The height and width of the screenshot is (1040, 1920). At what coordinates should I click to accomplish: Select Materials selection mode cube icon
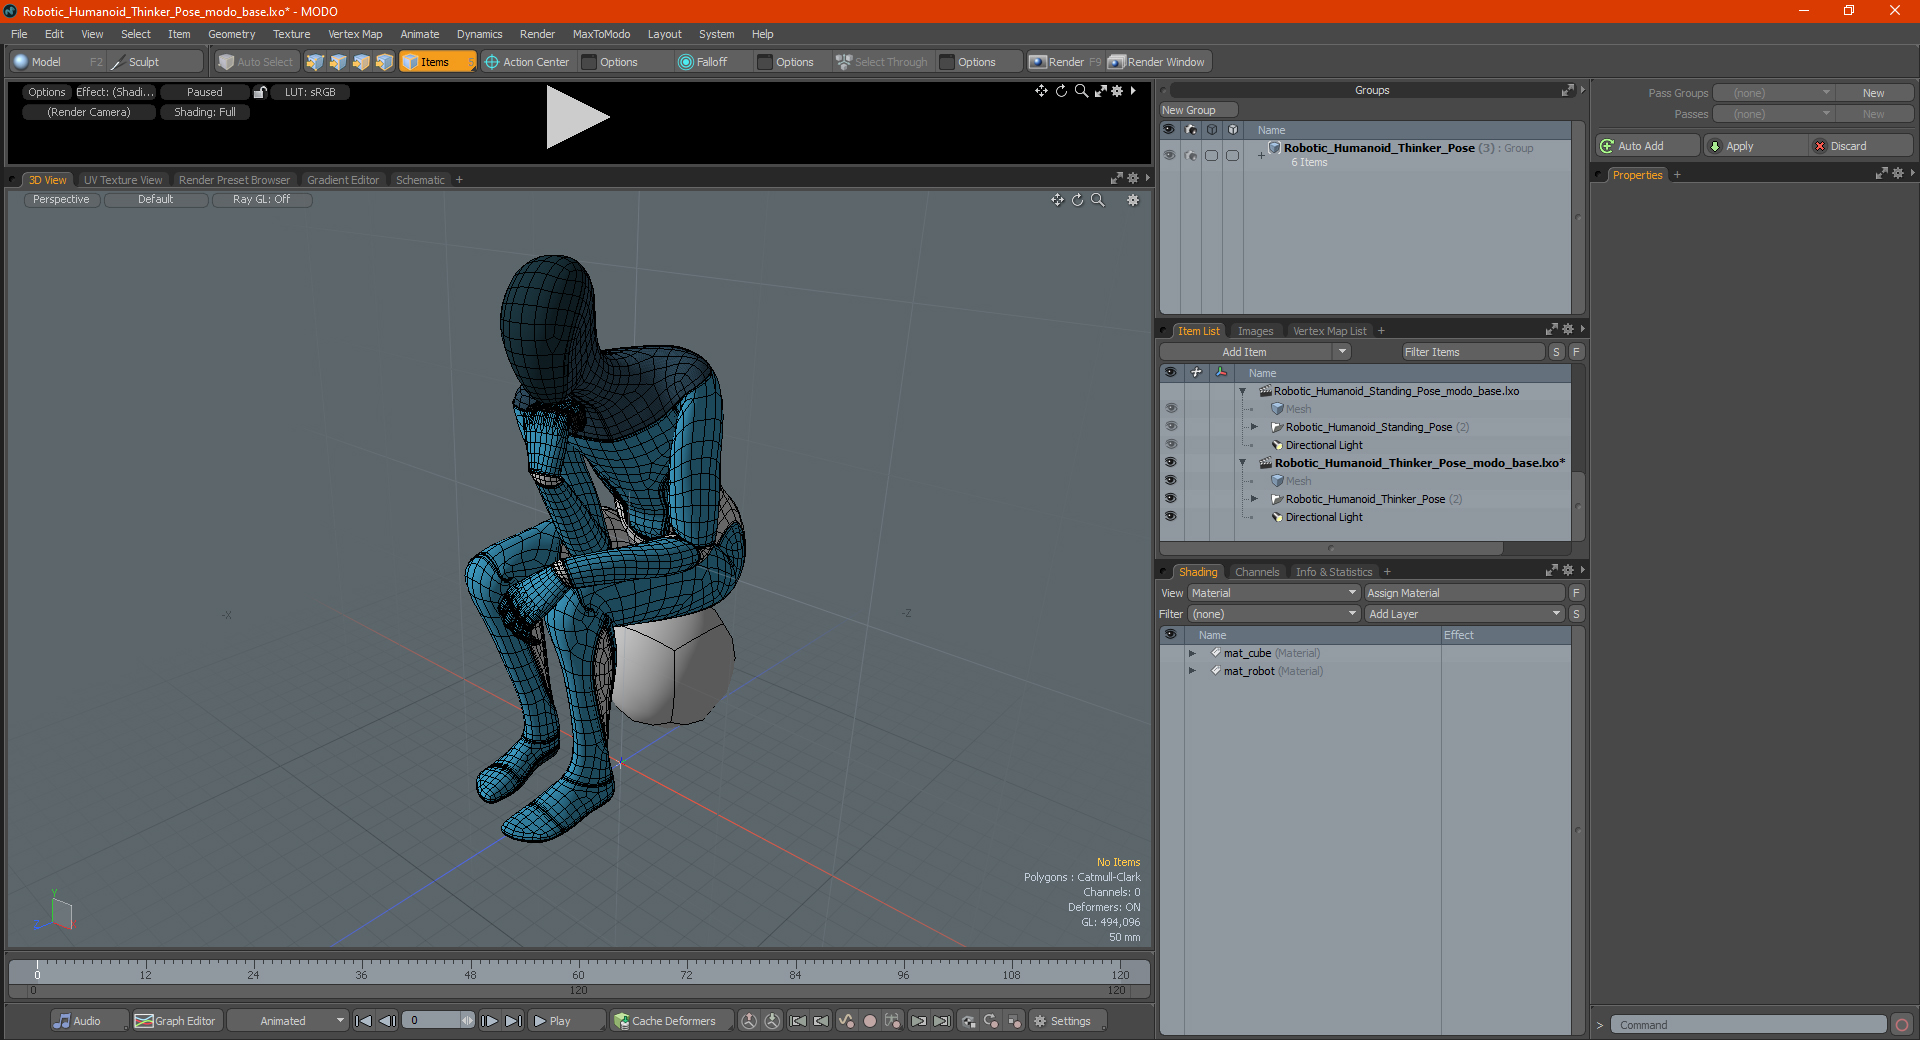(384, 62)
